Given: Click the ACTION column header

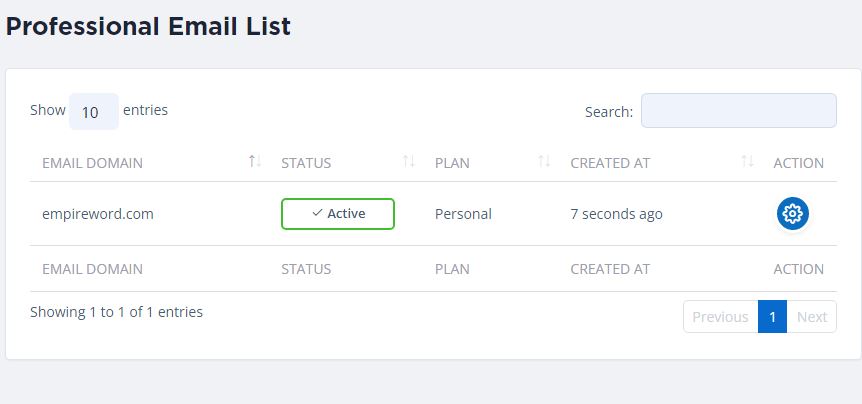Looking at the screenshot, I should pyautogui.click(x=798, y=163).
